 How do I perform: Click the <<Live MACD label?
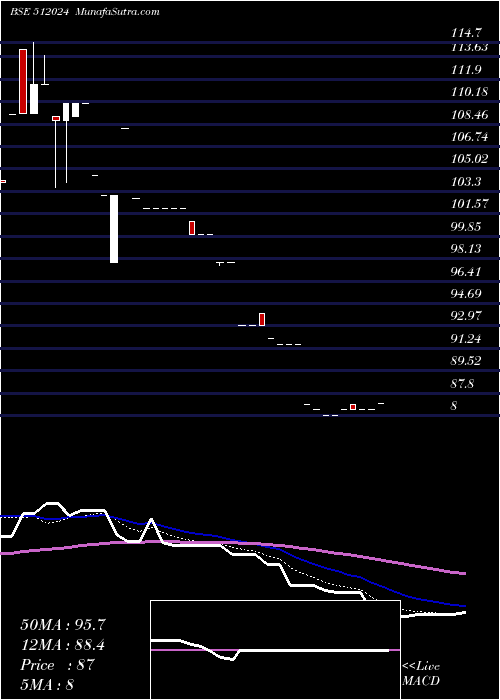coord(421,674)
